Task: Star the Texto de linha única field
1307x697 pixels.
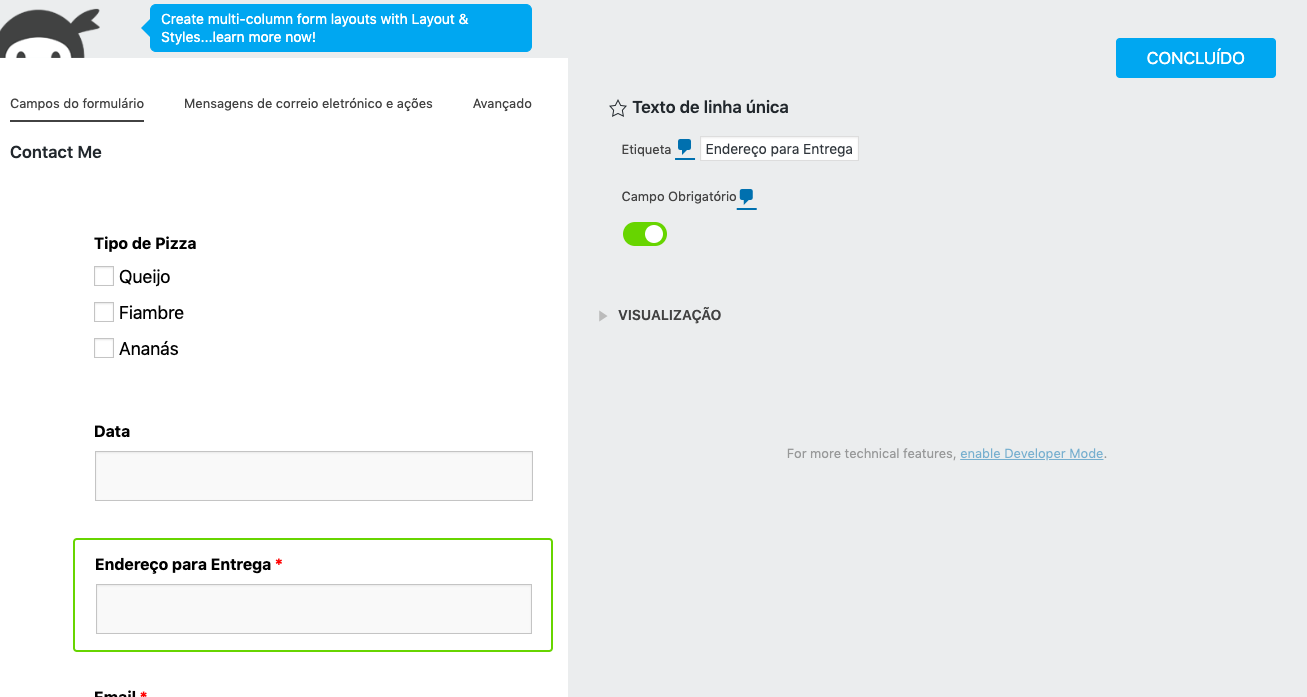Action: (x=618, y=108)
